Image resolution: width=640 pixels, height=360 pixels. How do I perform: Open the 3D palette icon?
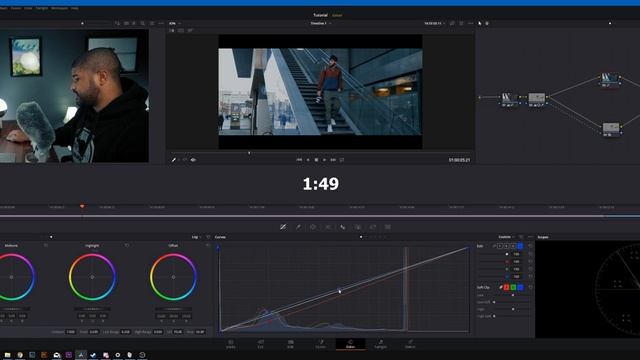[388, 227]
